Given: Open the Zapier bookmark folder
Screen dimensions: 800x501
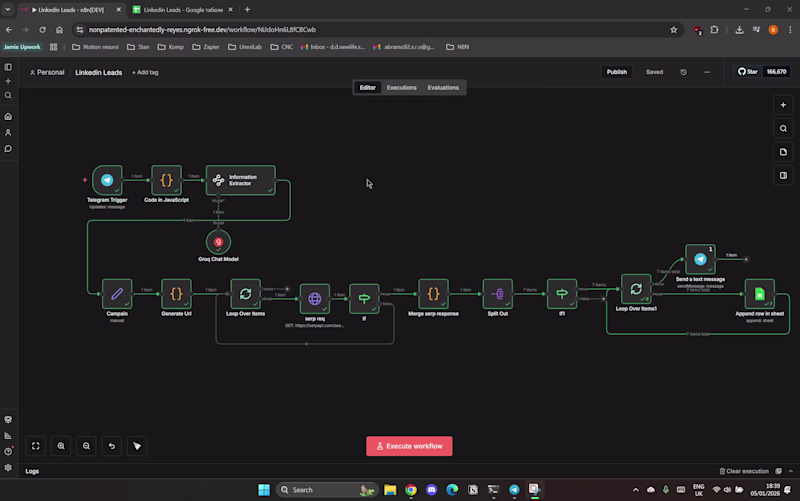Looking at the screenshot, I should tap(206, 47).
